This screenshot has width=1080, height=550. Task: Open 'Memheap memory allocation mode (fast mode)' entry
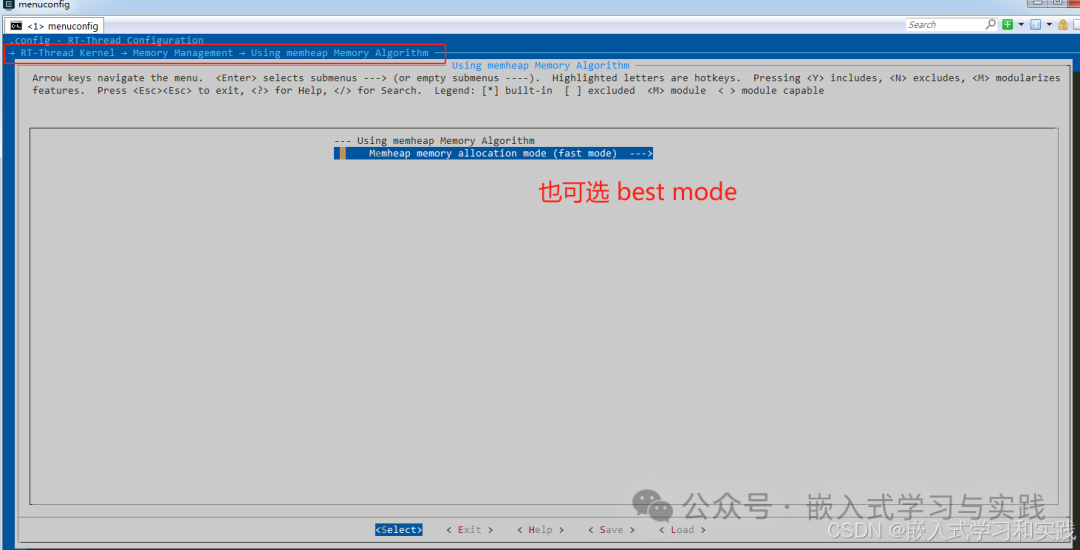(493, 154)
